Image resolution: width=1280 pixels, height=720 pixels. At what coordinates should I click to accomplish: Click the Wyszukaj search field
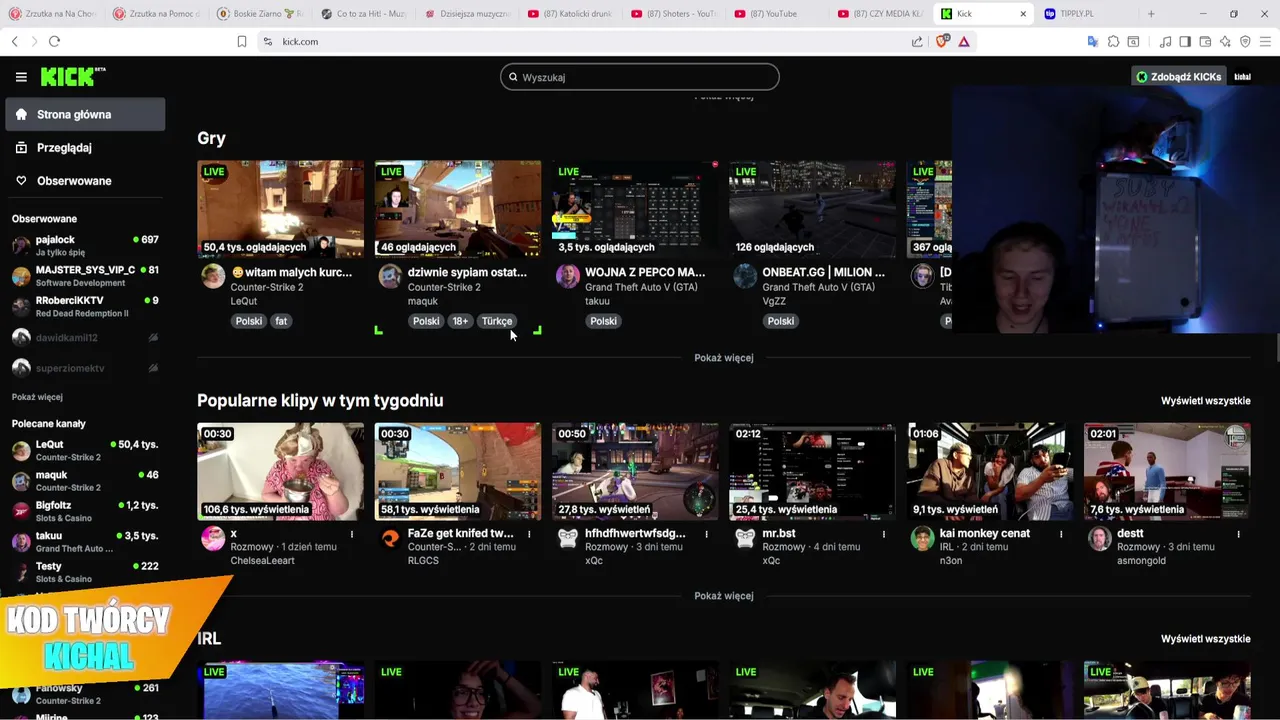point(640,77)
